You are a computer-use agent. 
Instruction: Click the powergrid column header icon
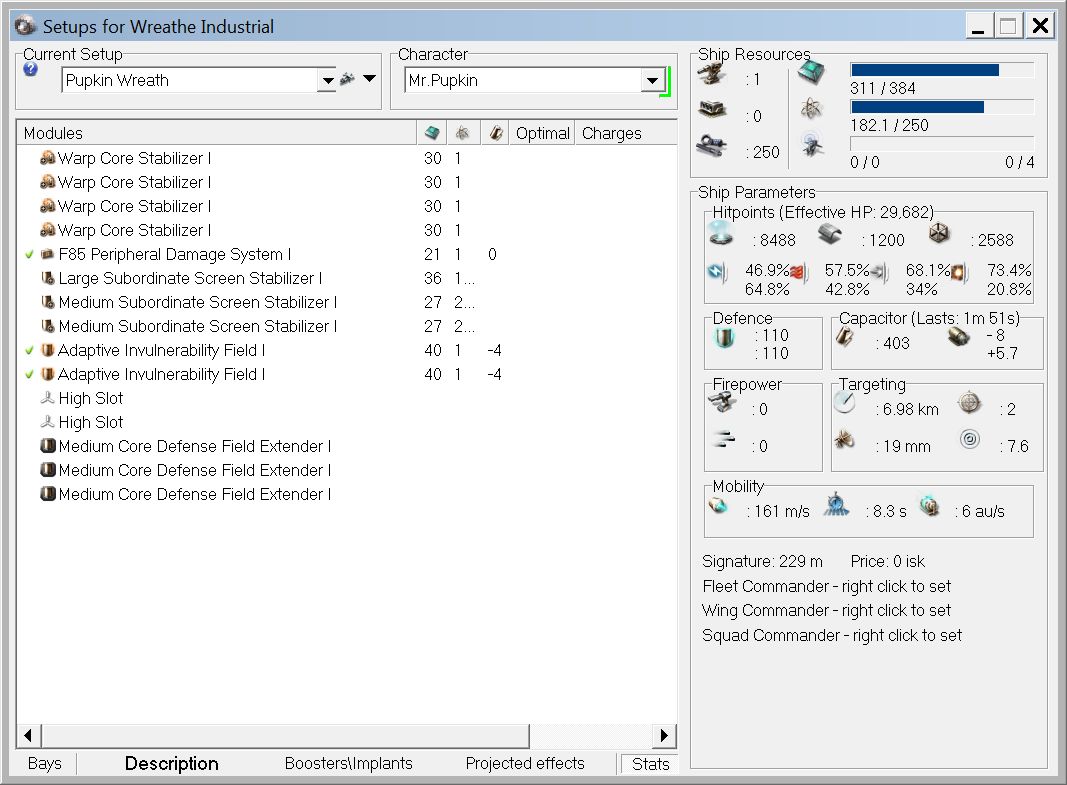[x=463, y=133]
